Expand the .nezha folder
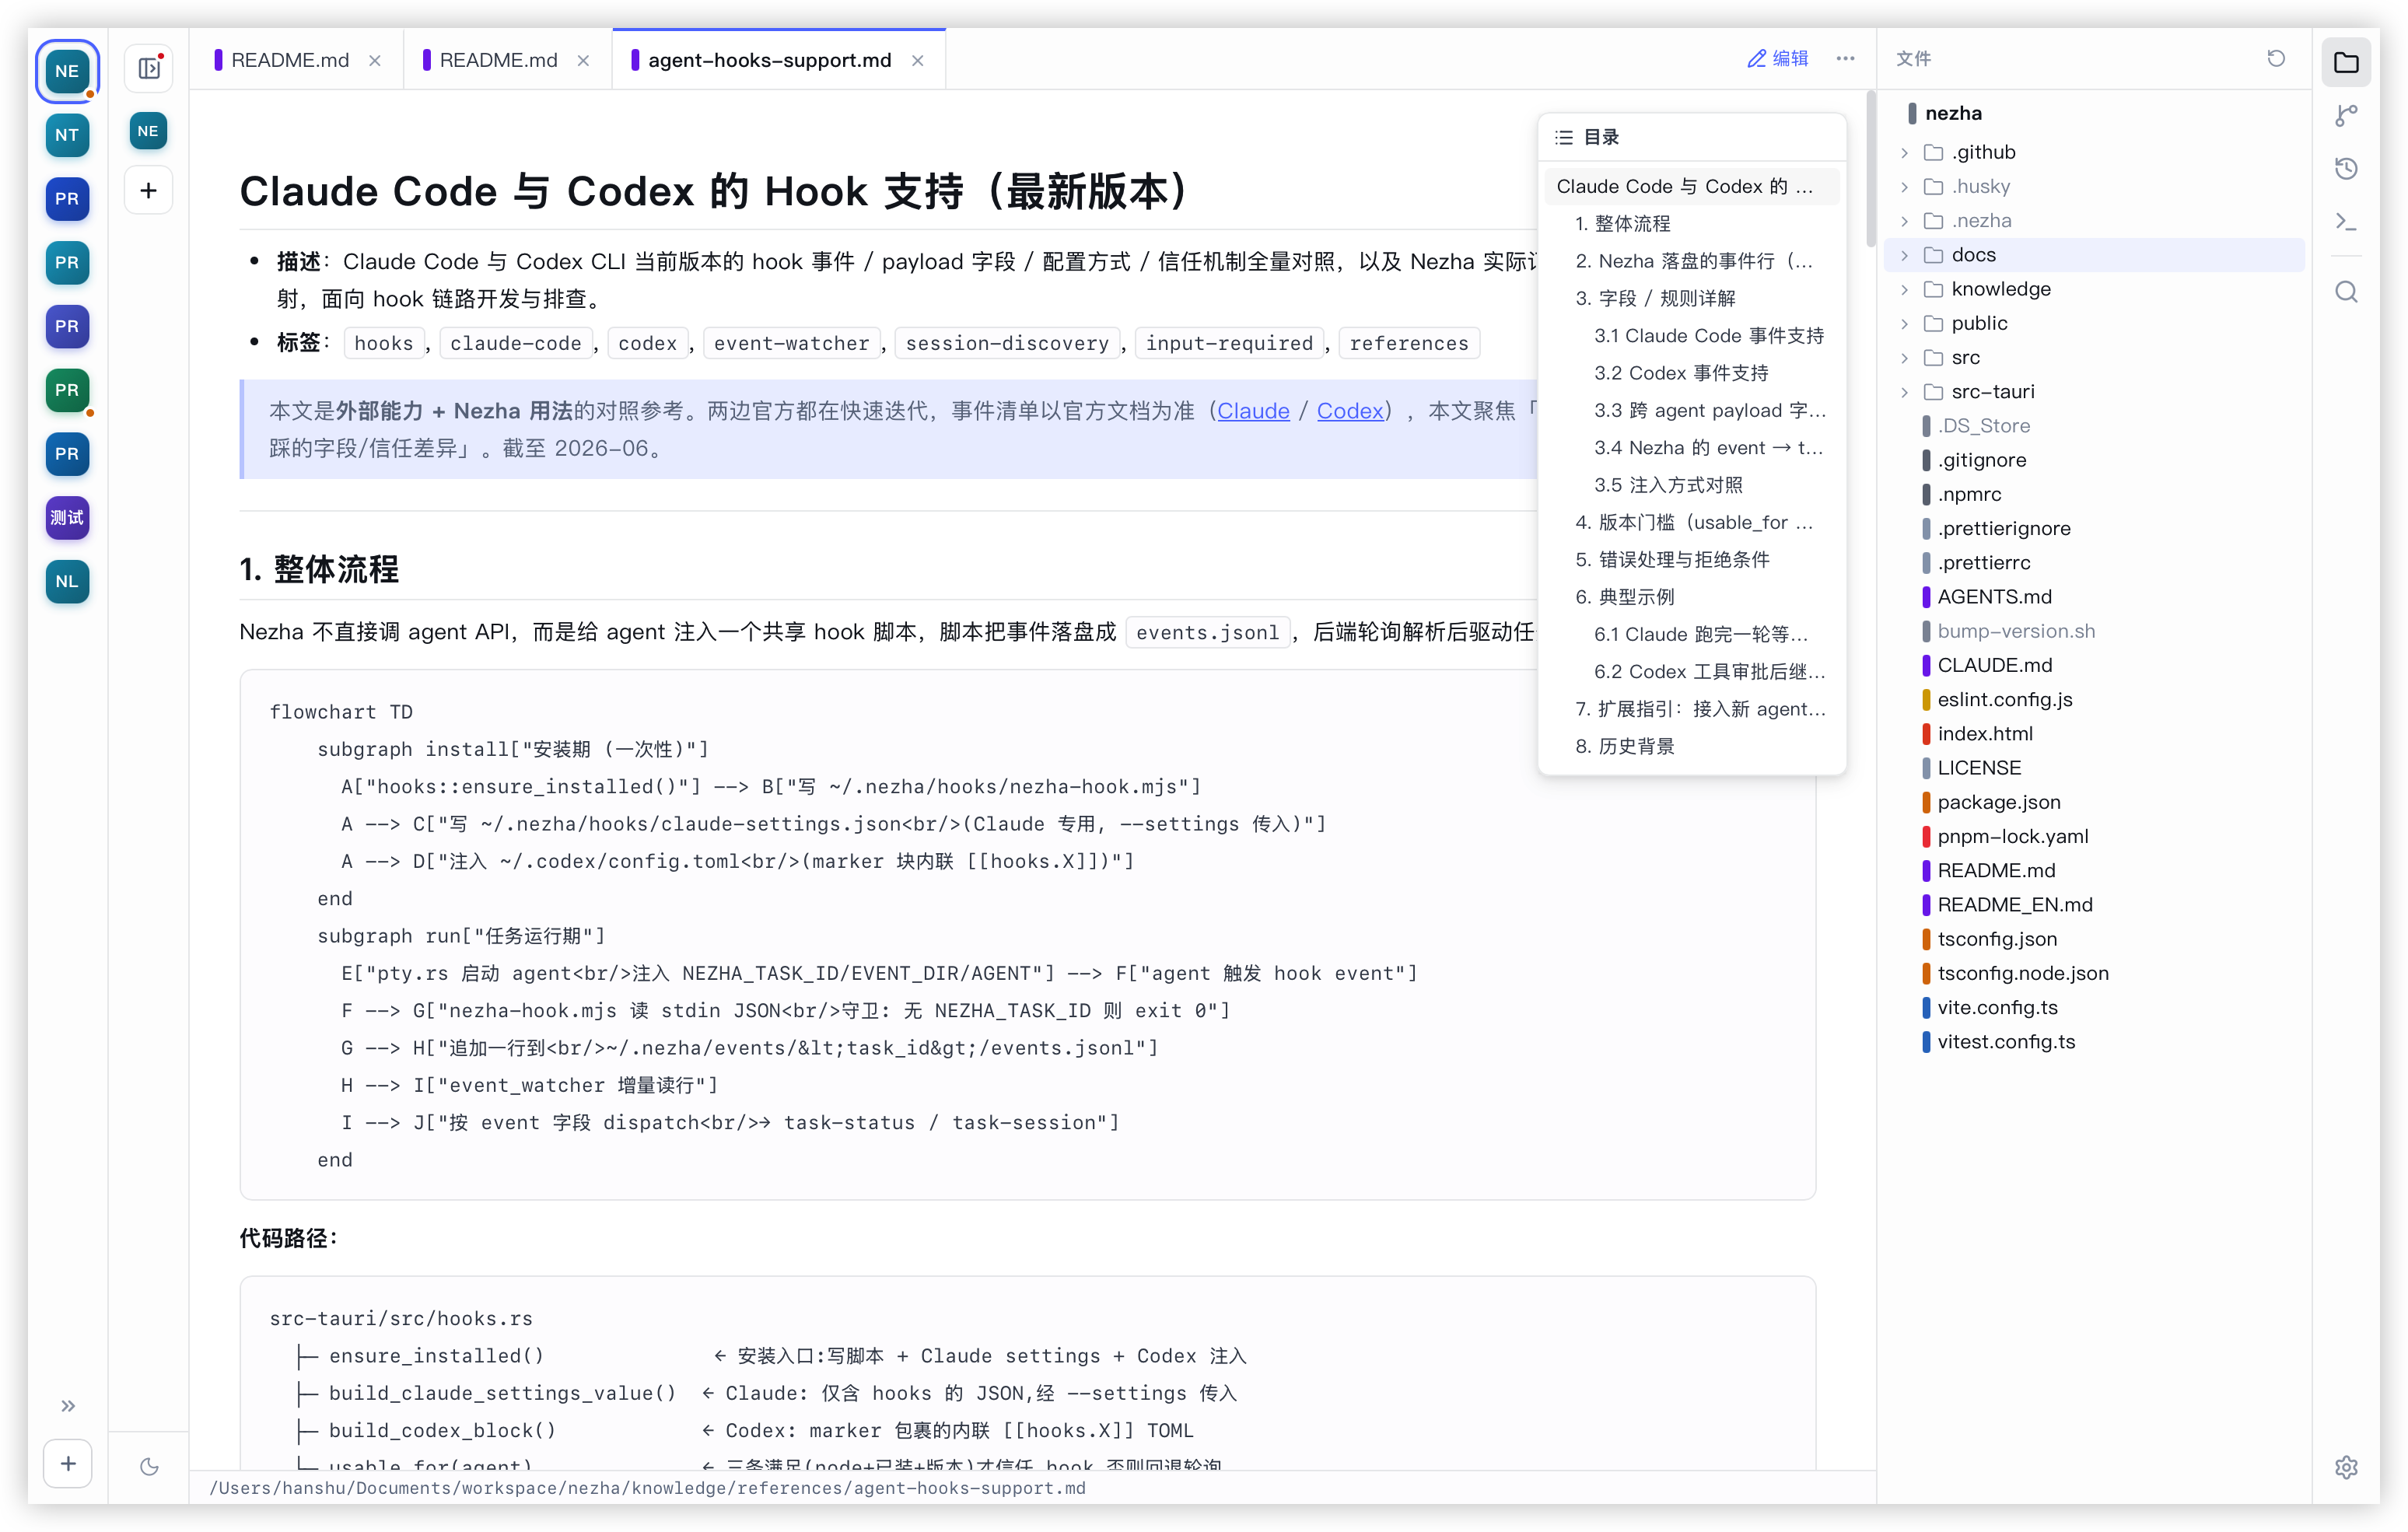Screen dimensions: 2408x1532 2094,221
